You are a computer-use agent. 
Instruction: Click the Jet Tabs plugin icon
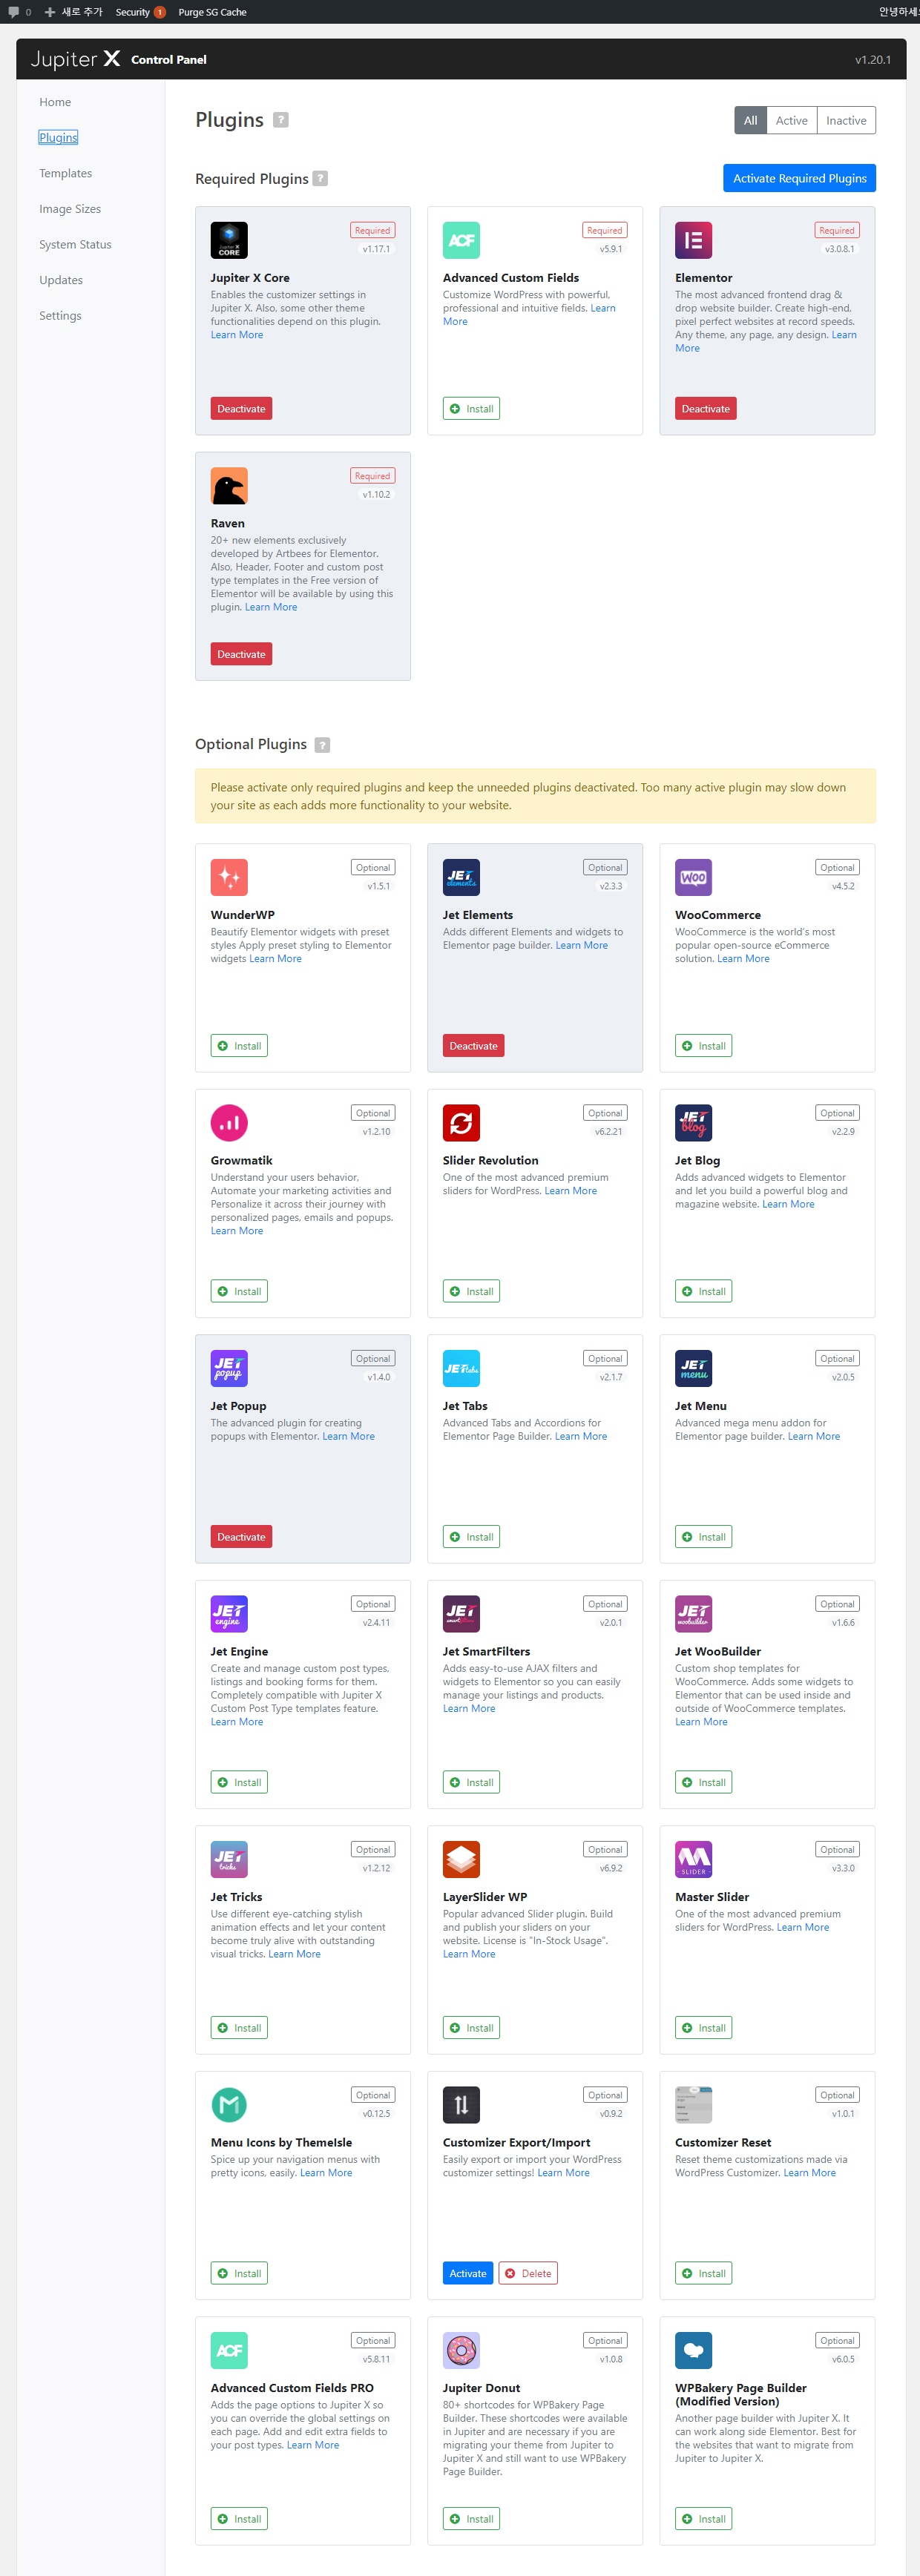click(x=461, y=1368)
